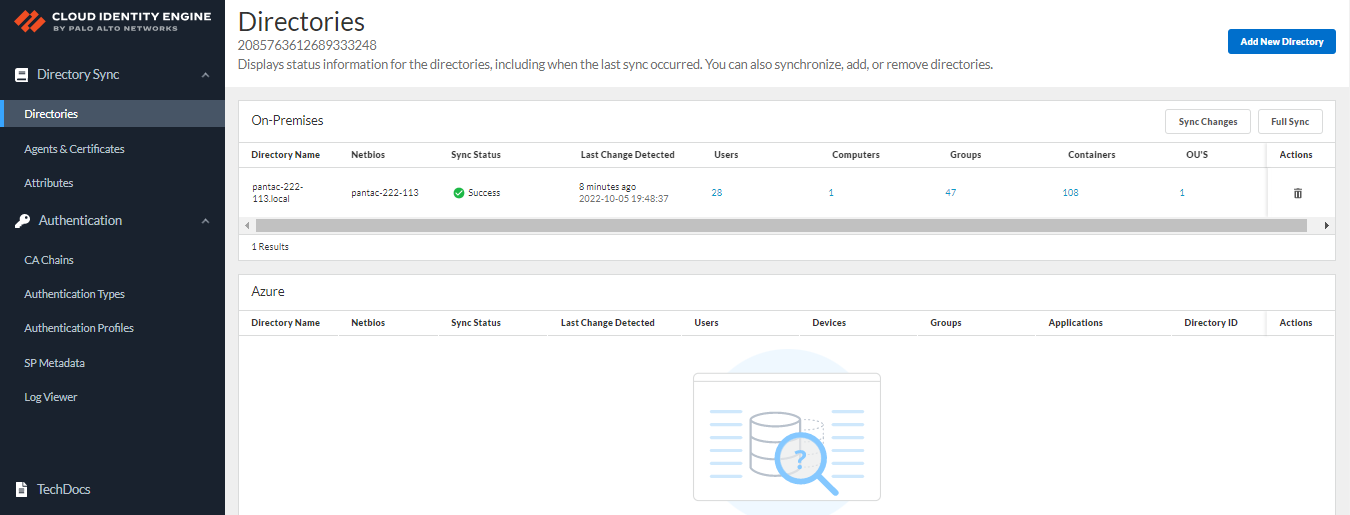The width and height of the screenshot is (1350, 515).
Task: Click the green Success status icon
Action: point(459,193)
